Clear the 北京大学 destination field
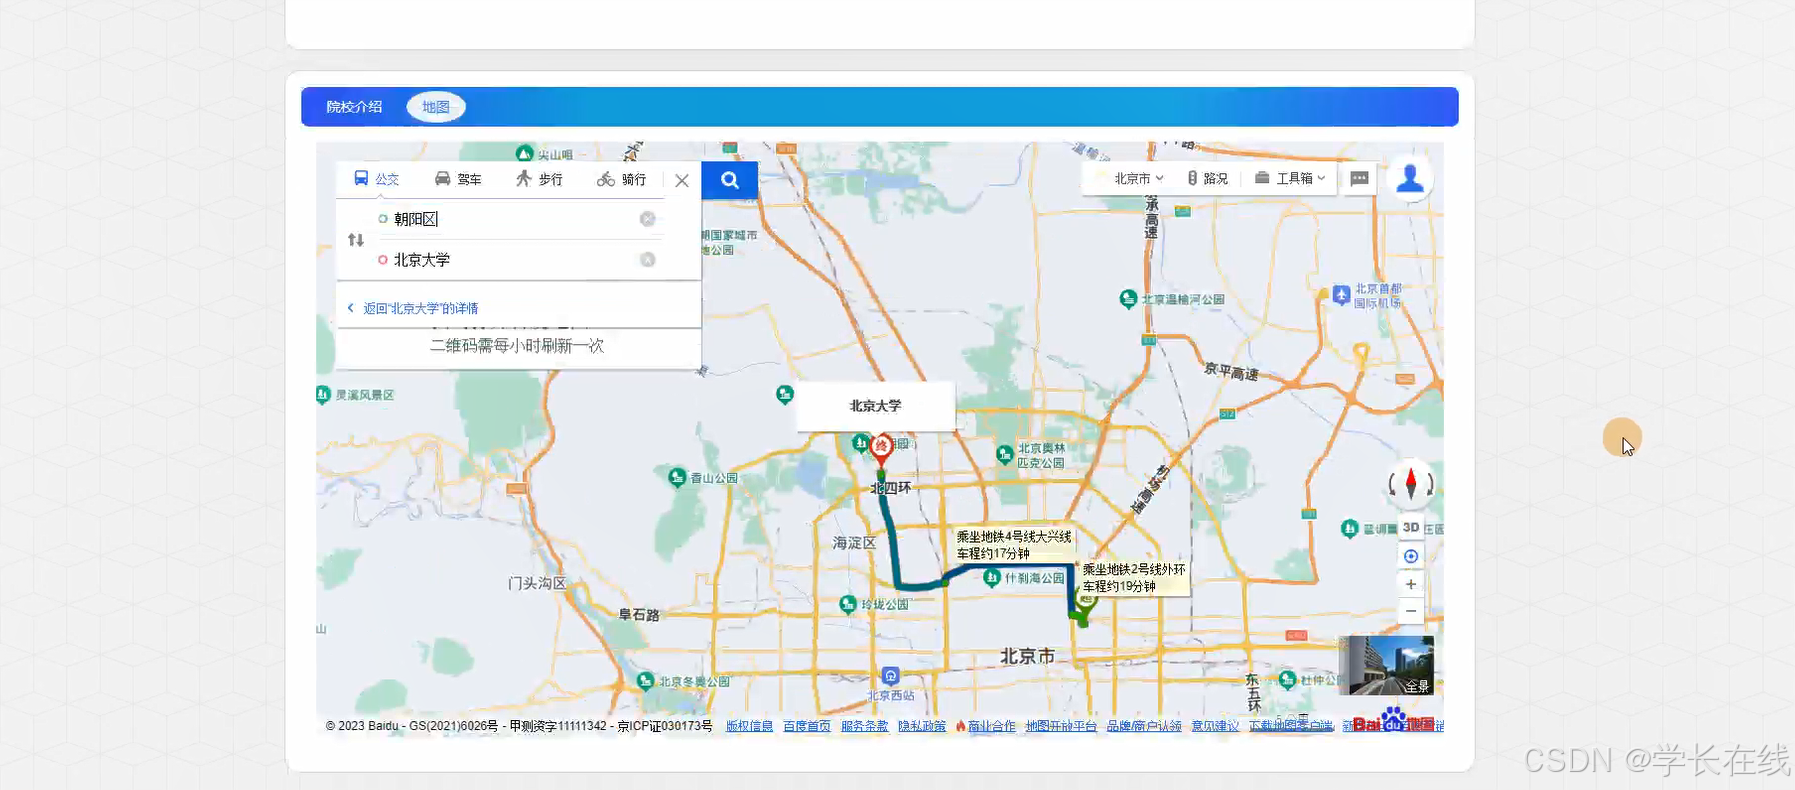 tap(647, 260)
